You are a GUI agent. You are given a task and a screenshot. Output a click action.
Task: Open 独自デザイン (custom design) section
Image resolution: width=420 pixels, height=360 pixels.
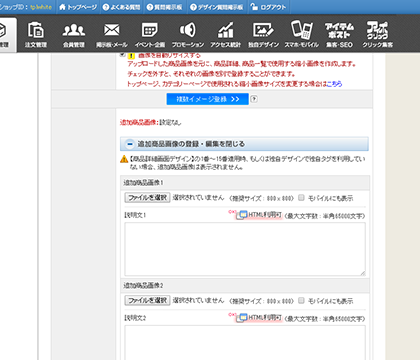coord(263,35)
